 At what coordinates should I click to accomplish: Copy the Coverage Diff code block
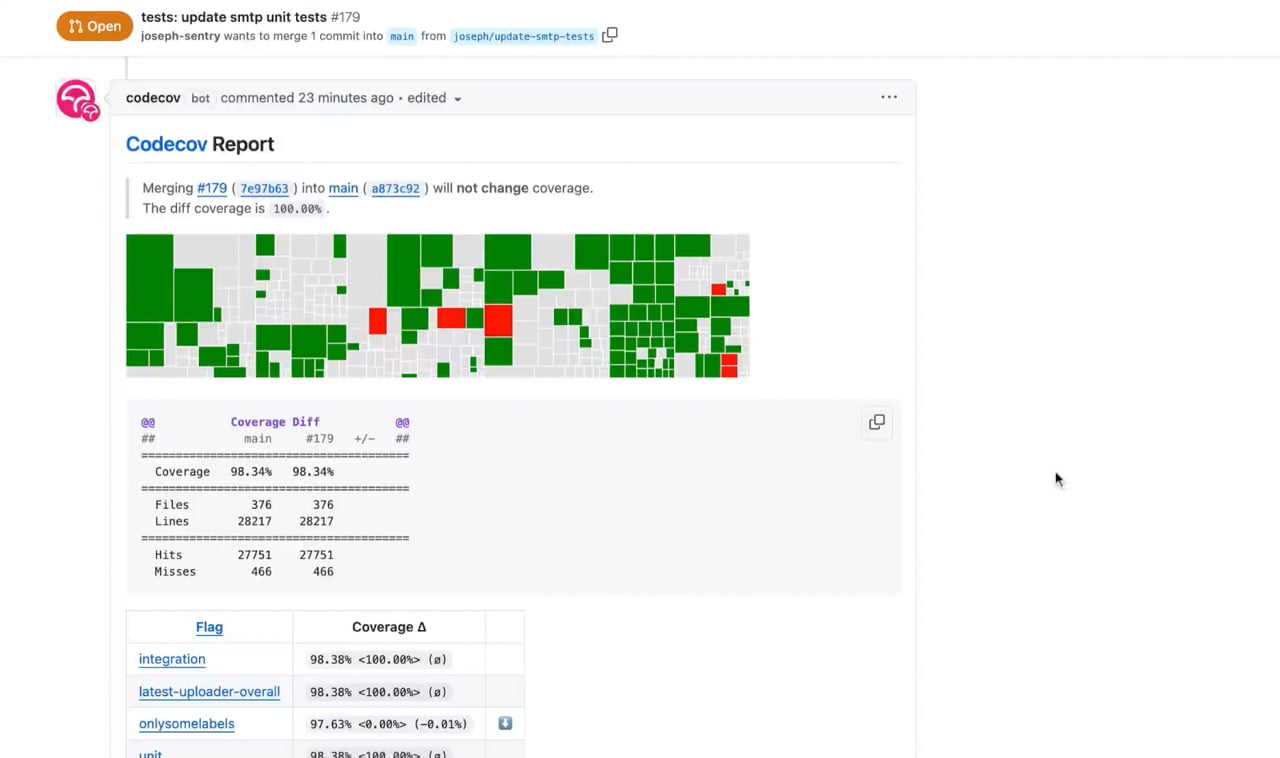[877, 422]
